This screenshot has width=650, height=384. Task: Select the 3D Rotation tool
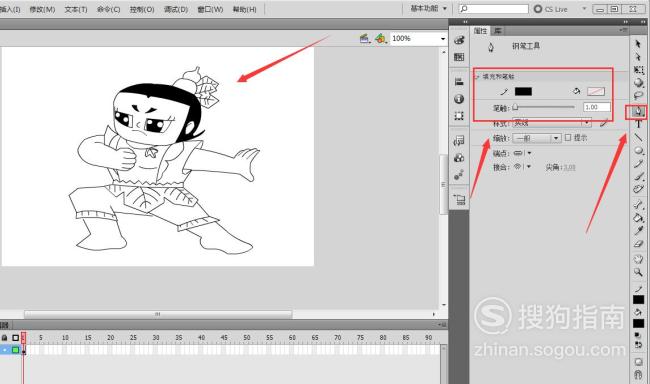(638, 83)
